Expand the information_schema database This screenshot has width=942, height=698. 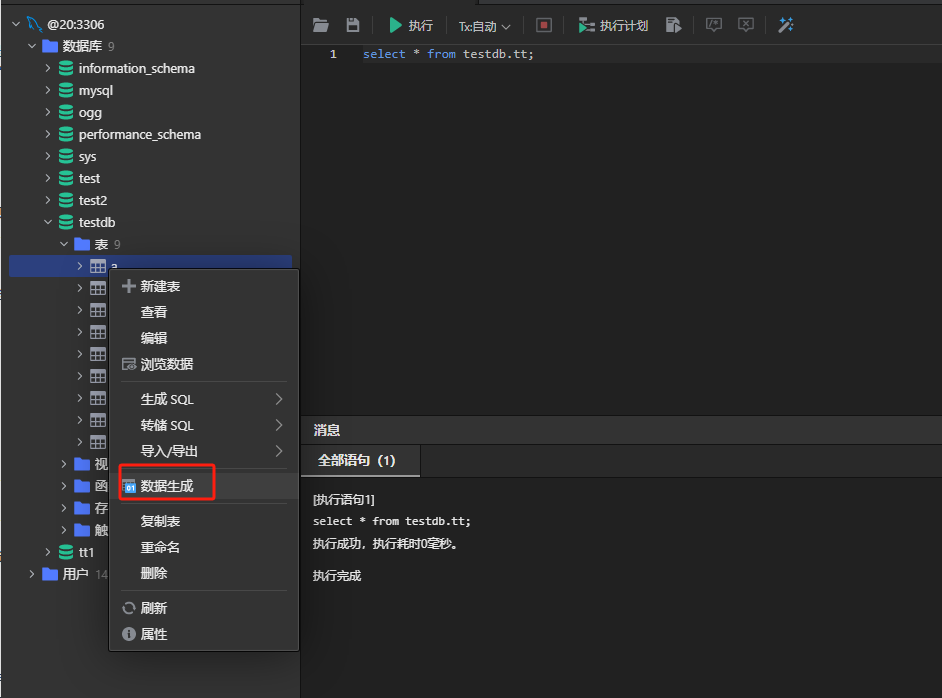point(48,68)
